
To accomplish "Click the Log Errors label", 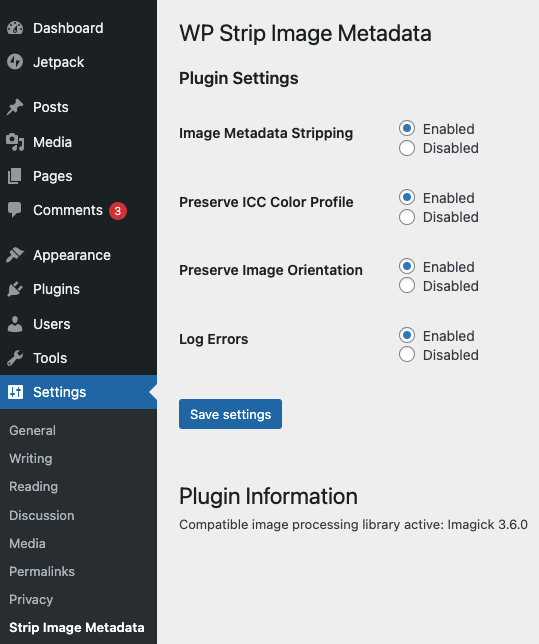I will point(214,339).
